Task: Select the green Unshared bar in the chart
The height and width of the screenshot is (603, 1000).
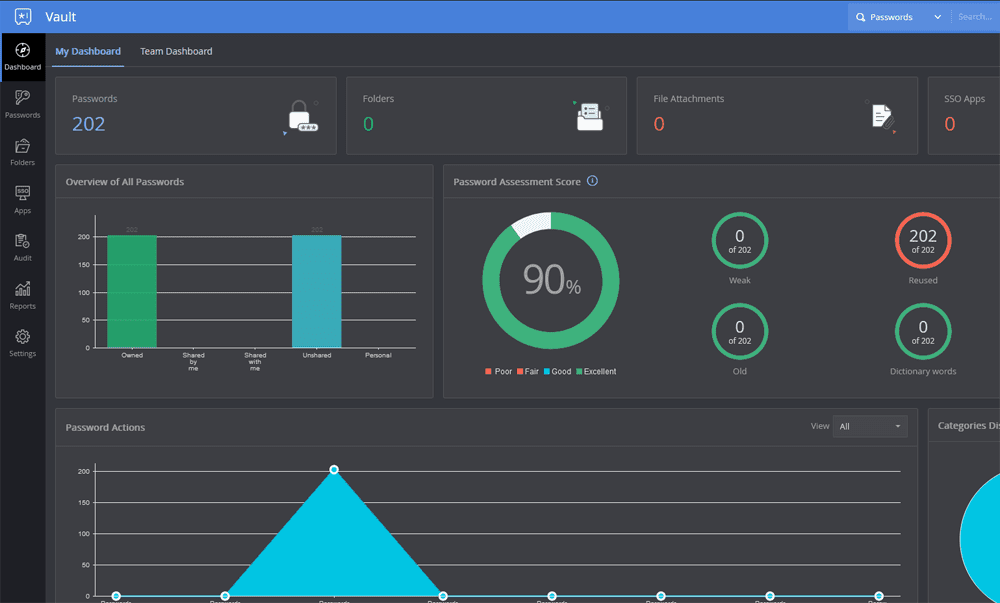Action: click(316, 290)
